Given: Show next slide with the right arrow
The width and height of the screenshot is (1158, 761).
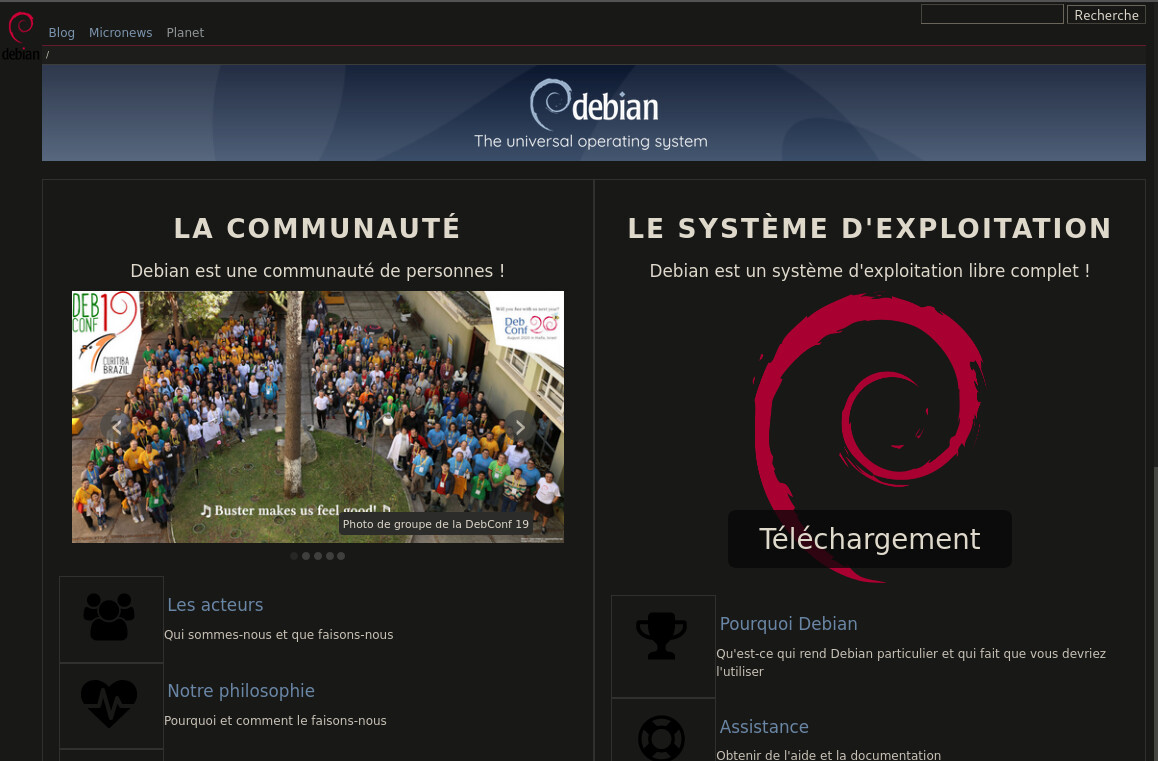Looking at the screenshot, I should (x=520, y=427).
